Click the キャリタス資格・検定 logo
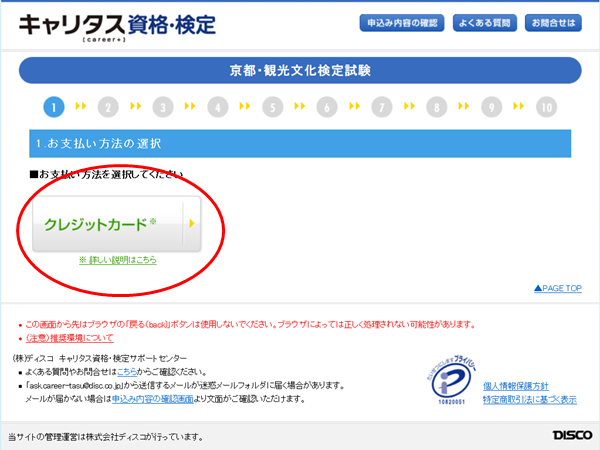This screenshot has width=600, height=450. 117,27
